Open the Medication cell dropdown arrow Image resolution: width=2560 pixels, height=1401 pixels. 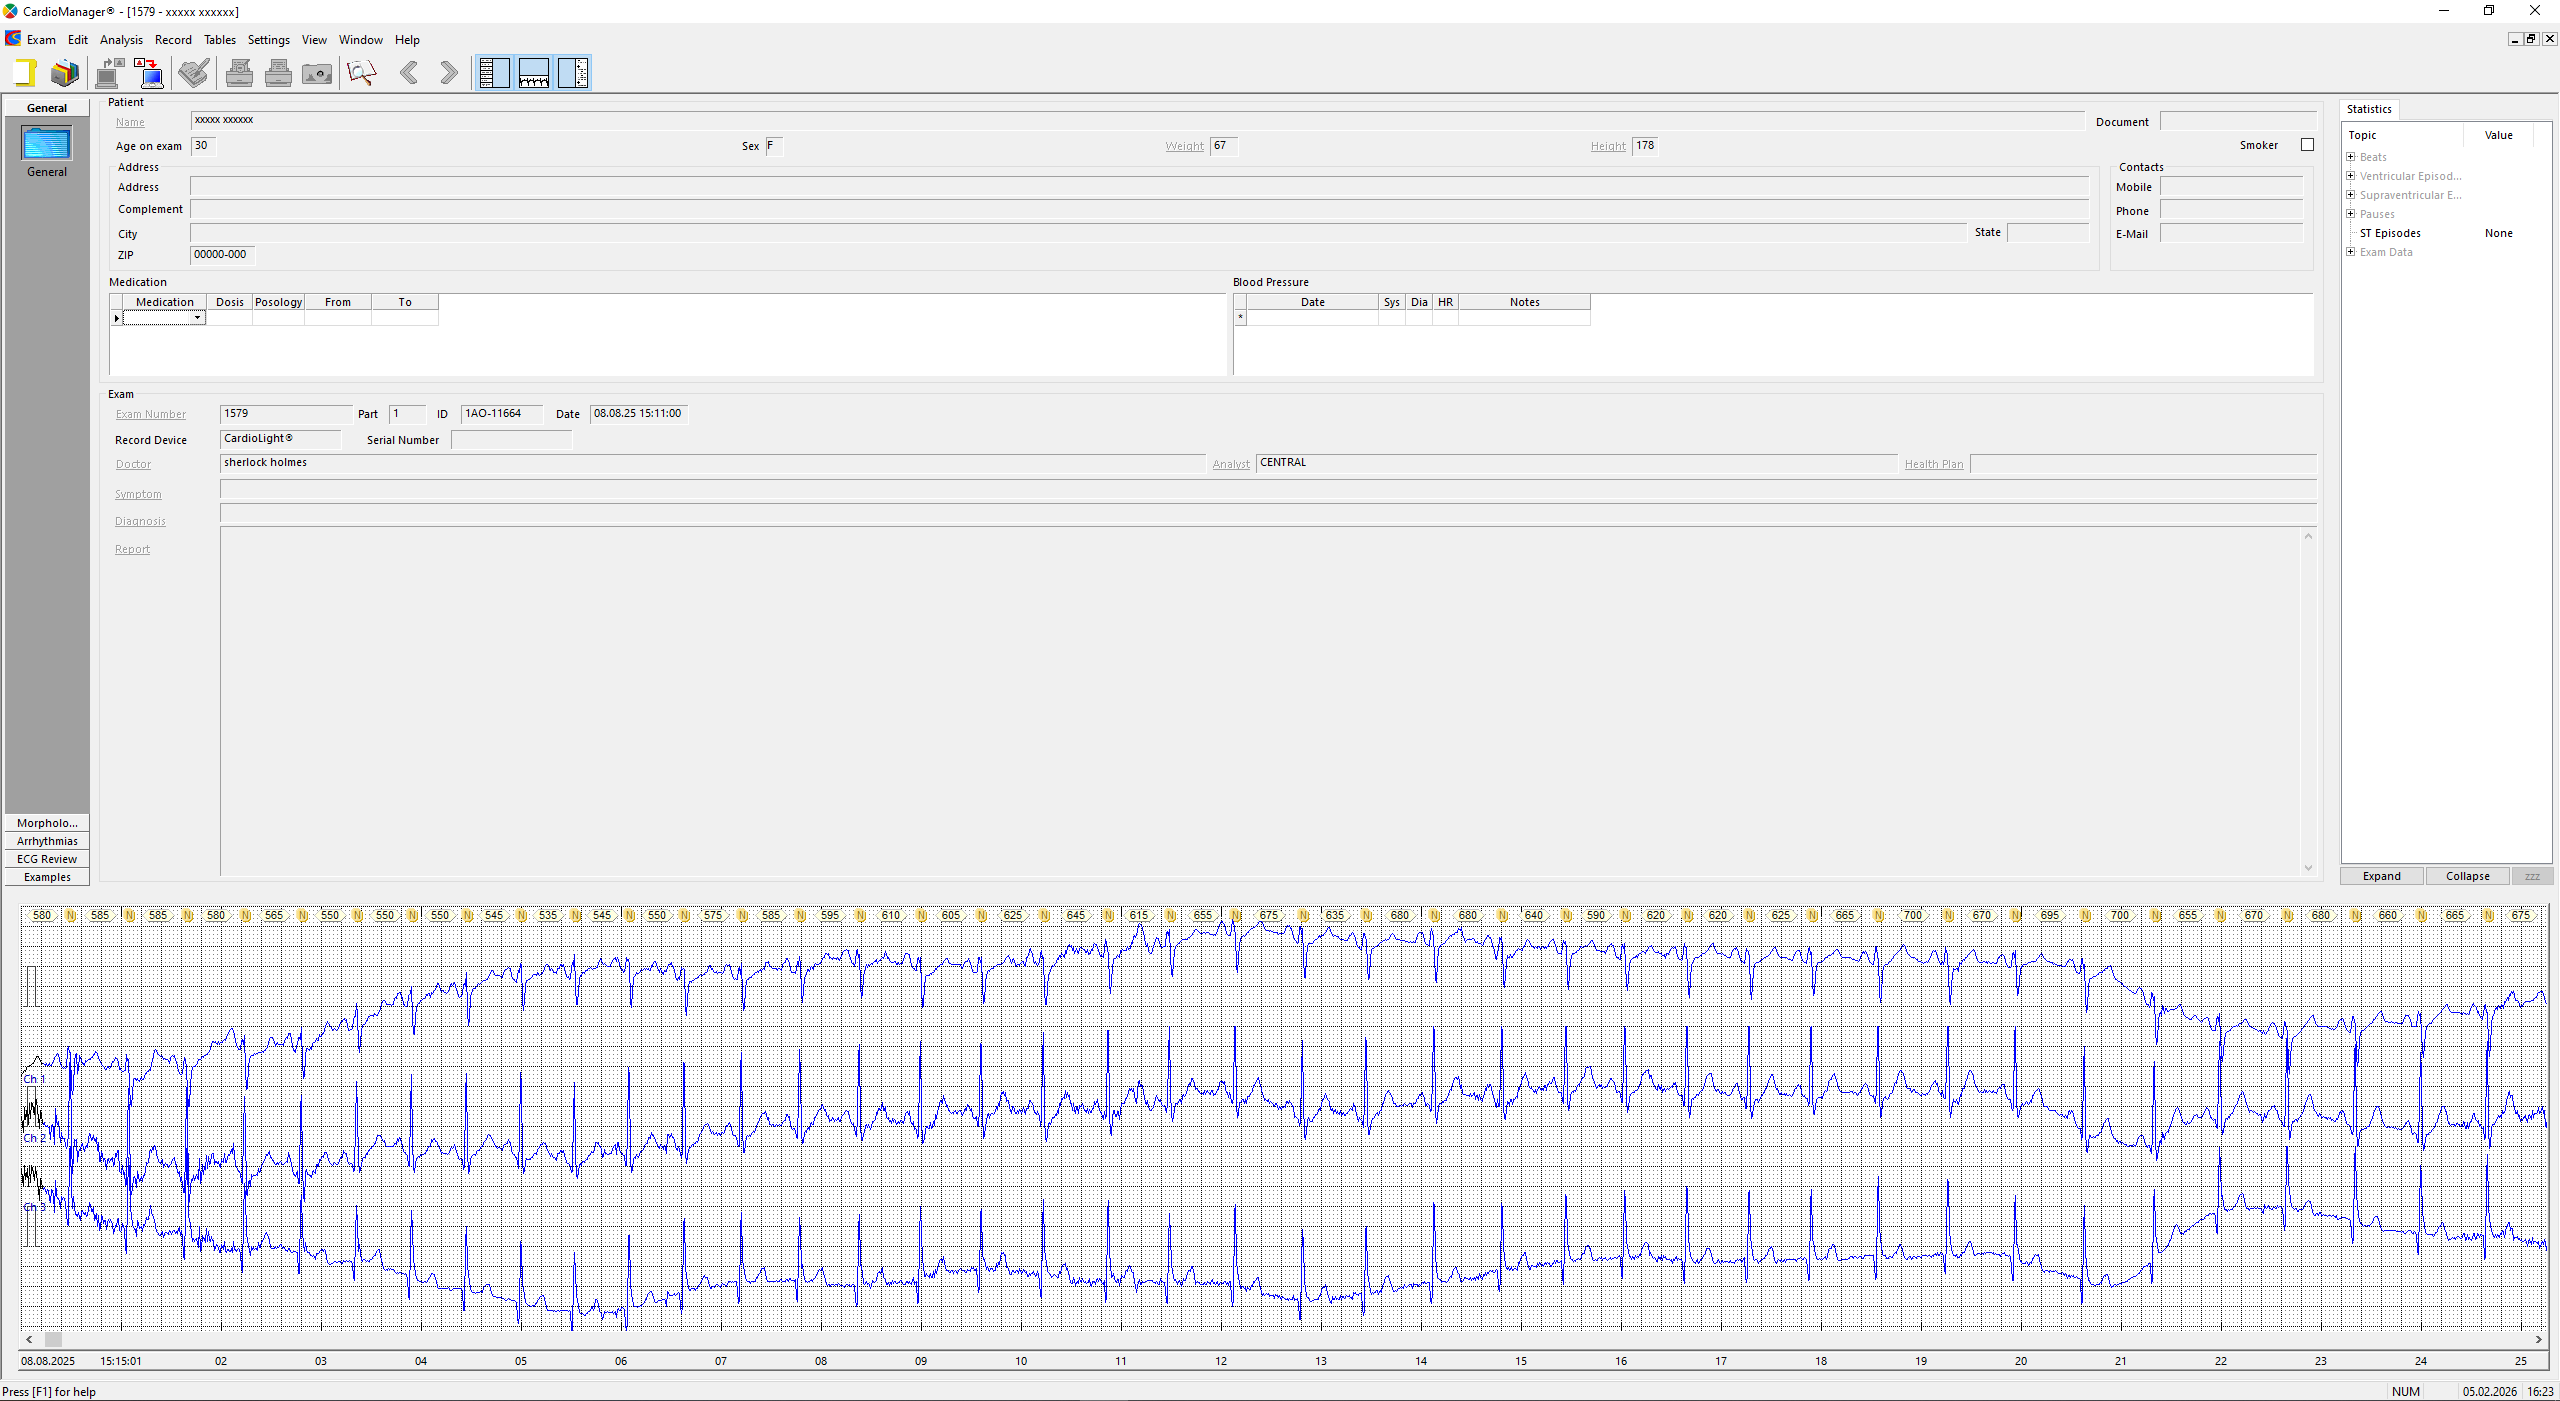coord(198,318)
